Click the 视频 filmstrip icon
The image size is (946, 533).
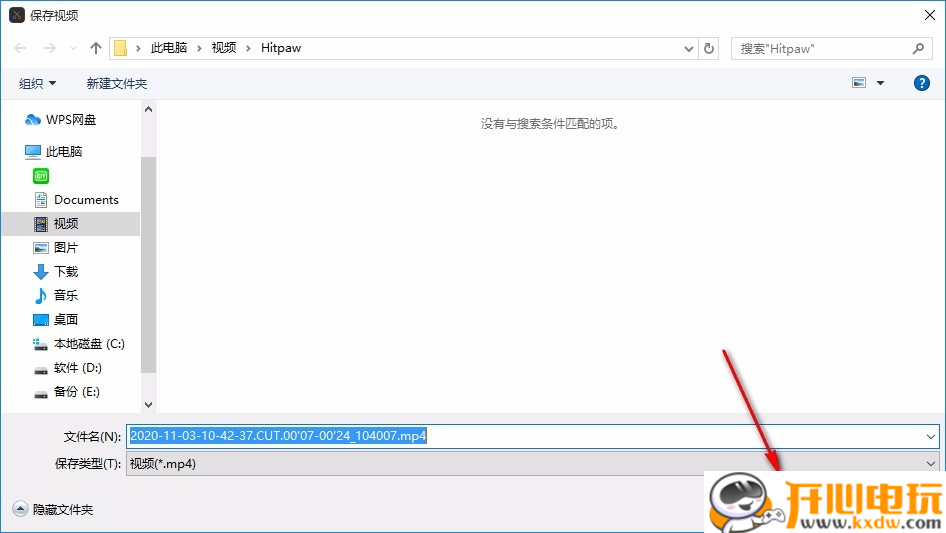pyautogui.click(x=41, y=224)
